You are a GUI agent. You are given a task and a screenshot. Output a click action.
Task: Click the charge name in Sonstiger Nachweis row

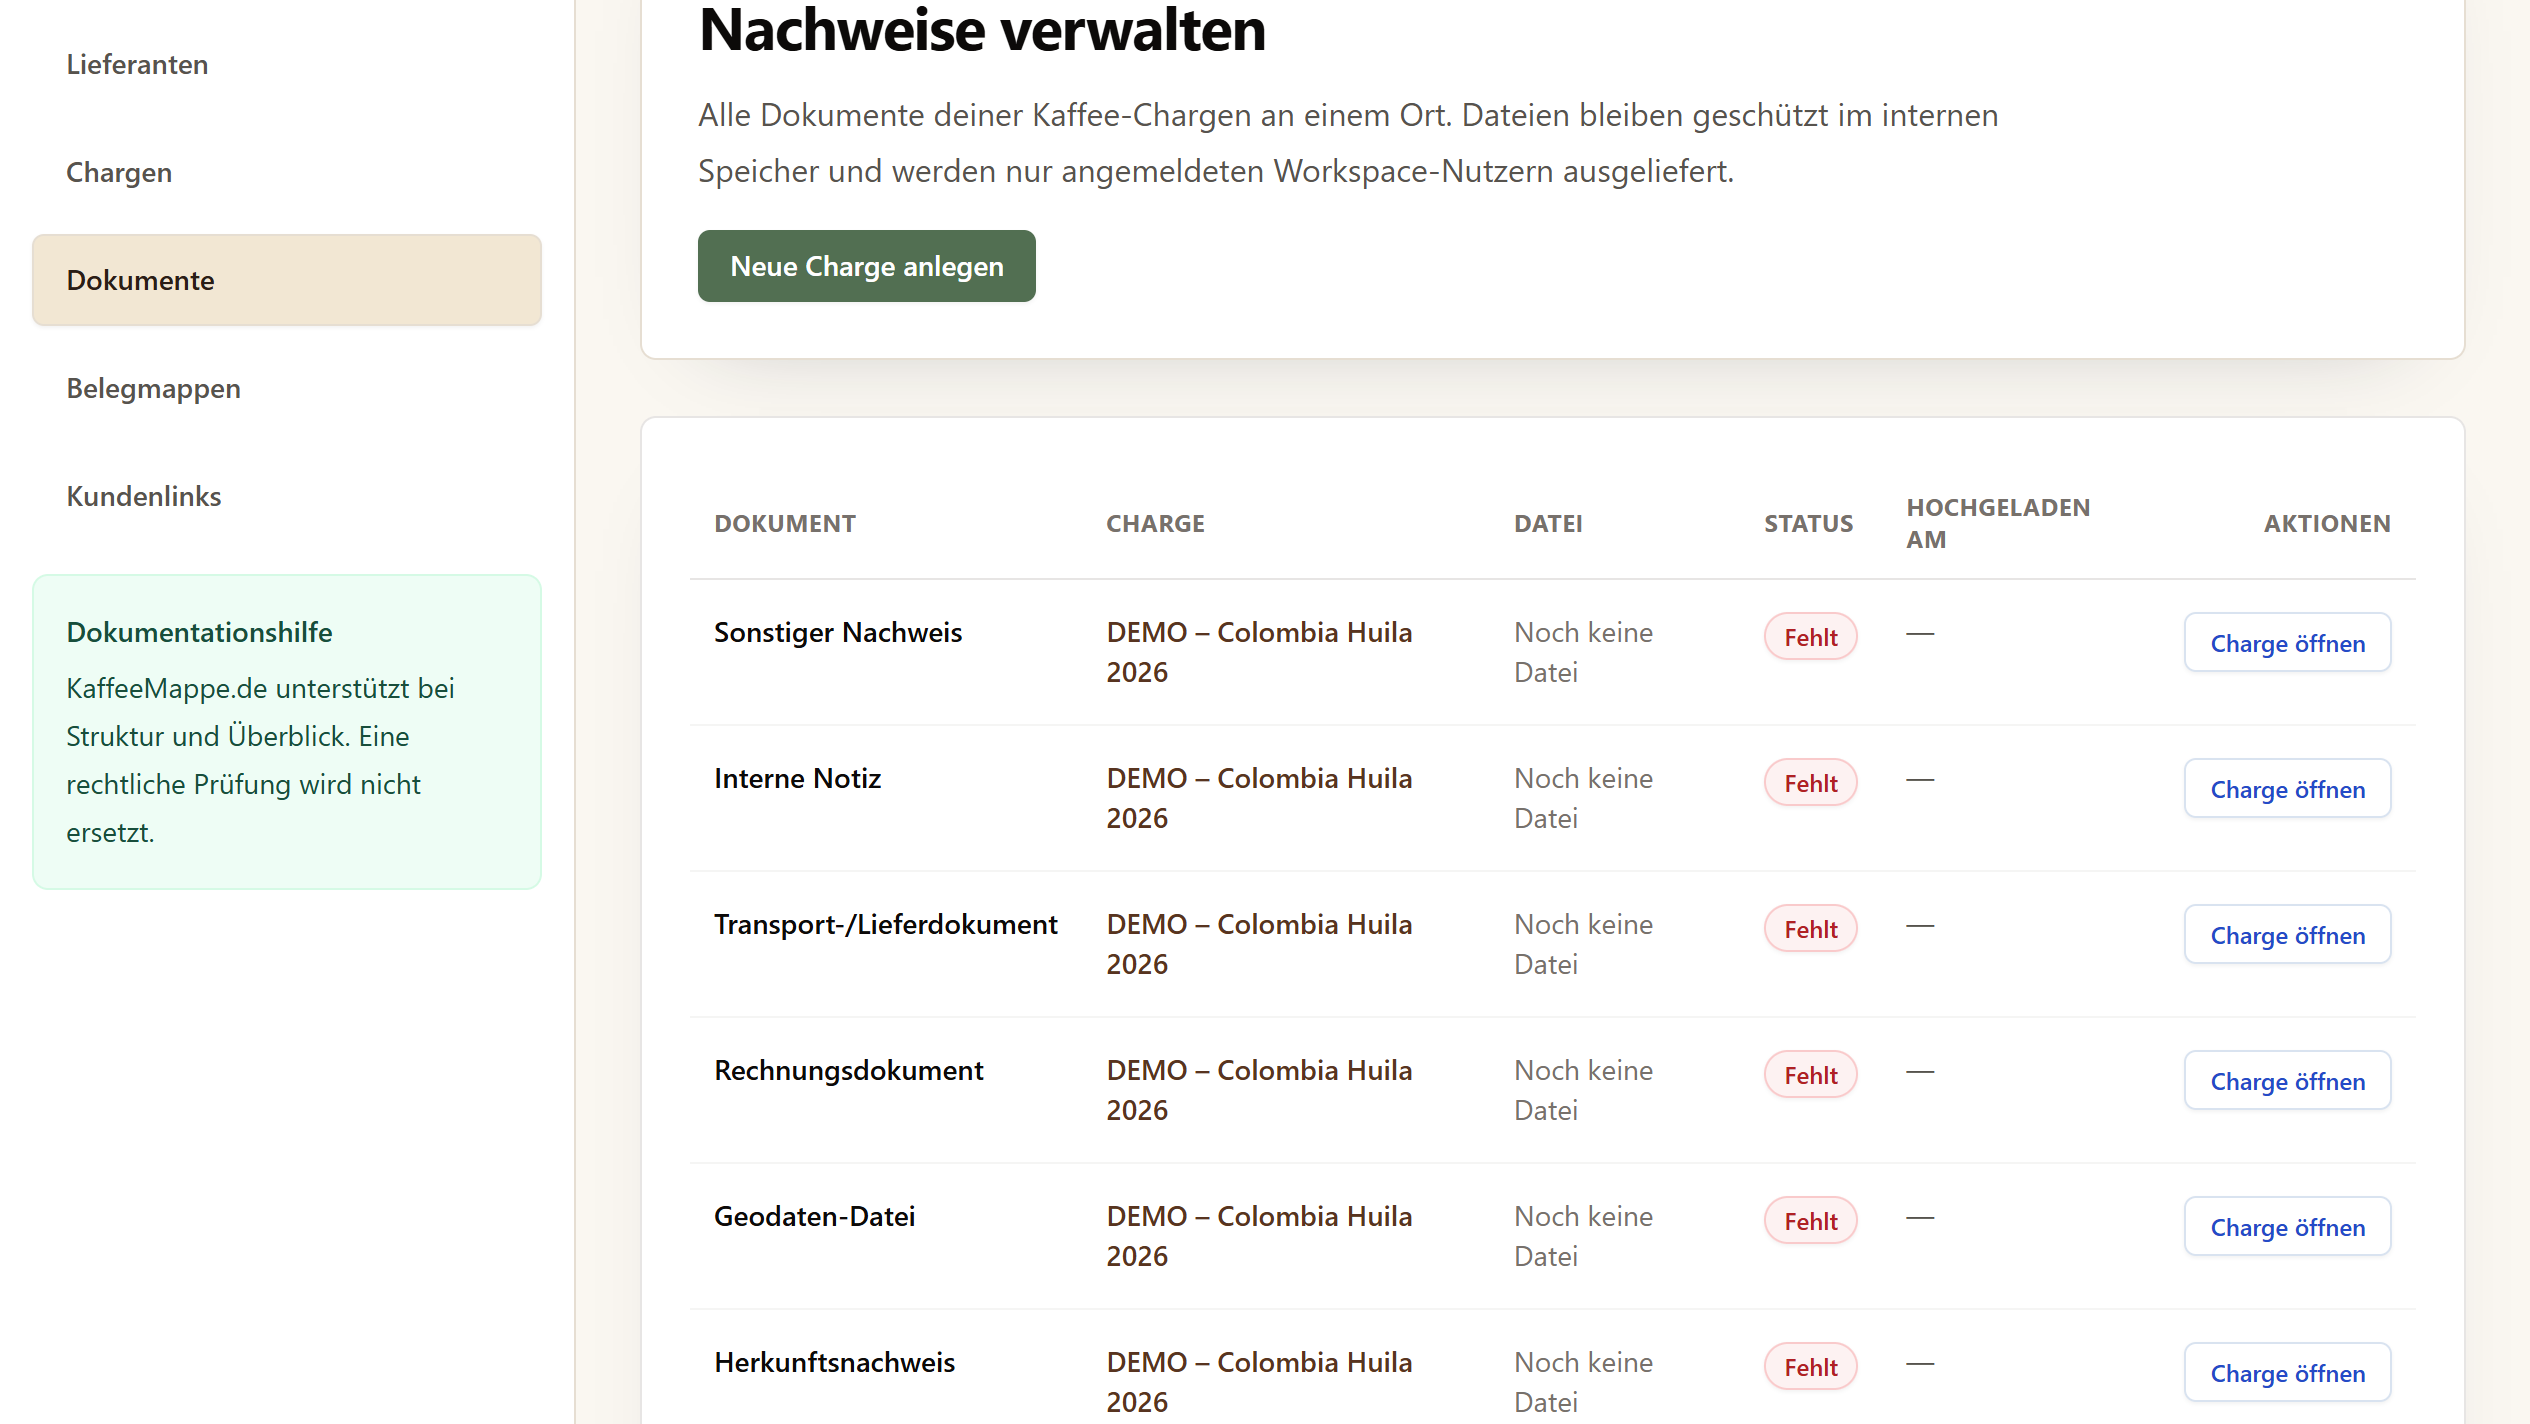tap(1259, 652)
